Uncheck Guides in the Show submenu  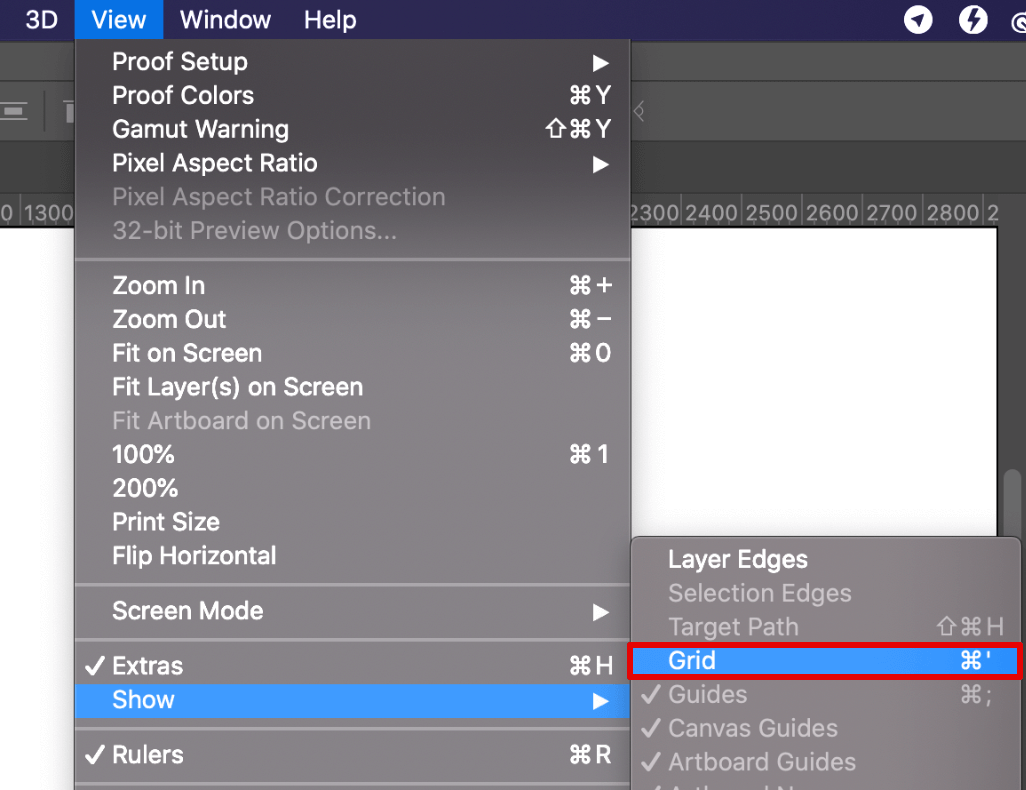click(708, 695)
